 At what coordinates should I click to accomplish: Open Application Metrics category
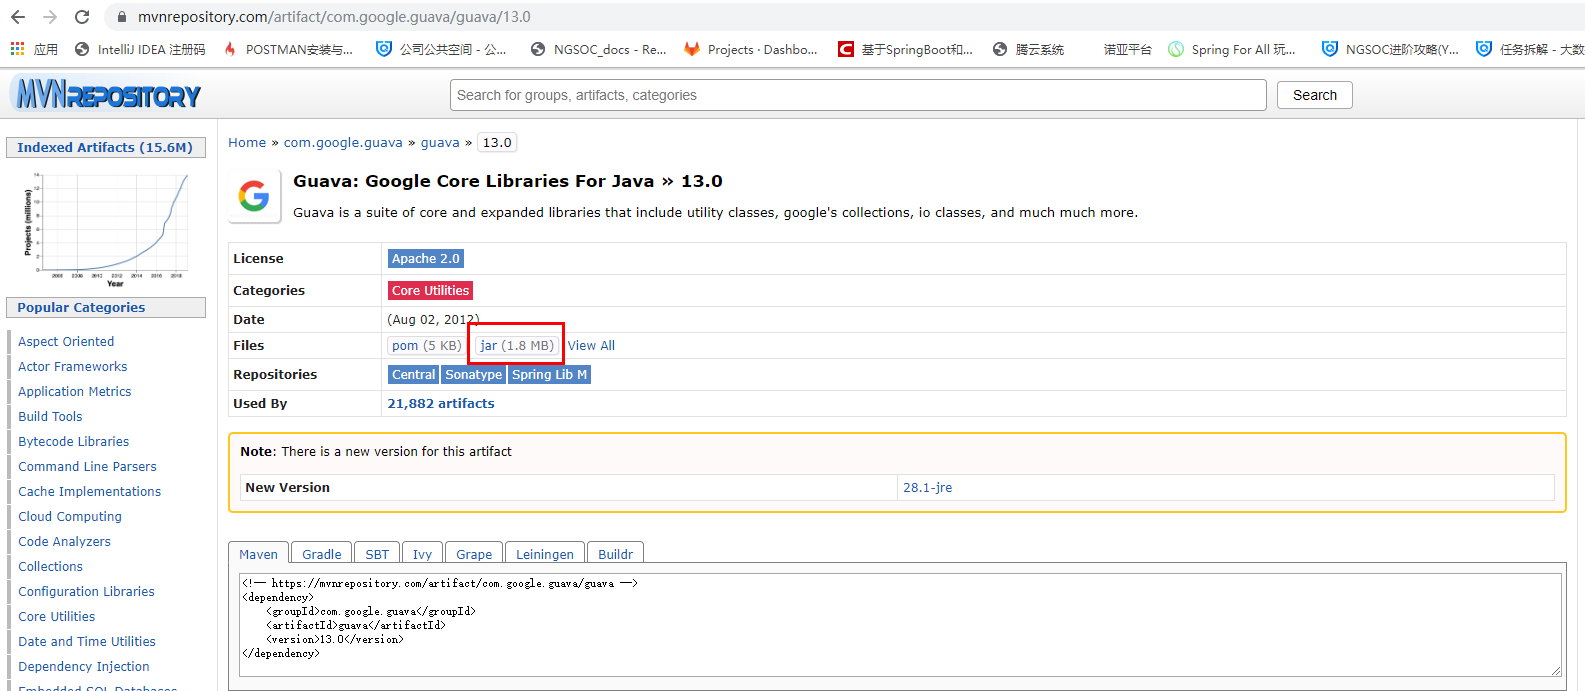(x=75, y=391)
